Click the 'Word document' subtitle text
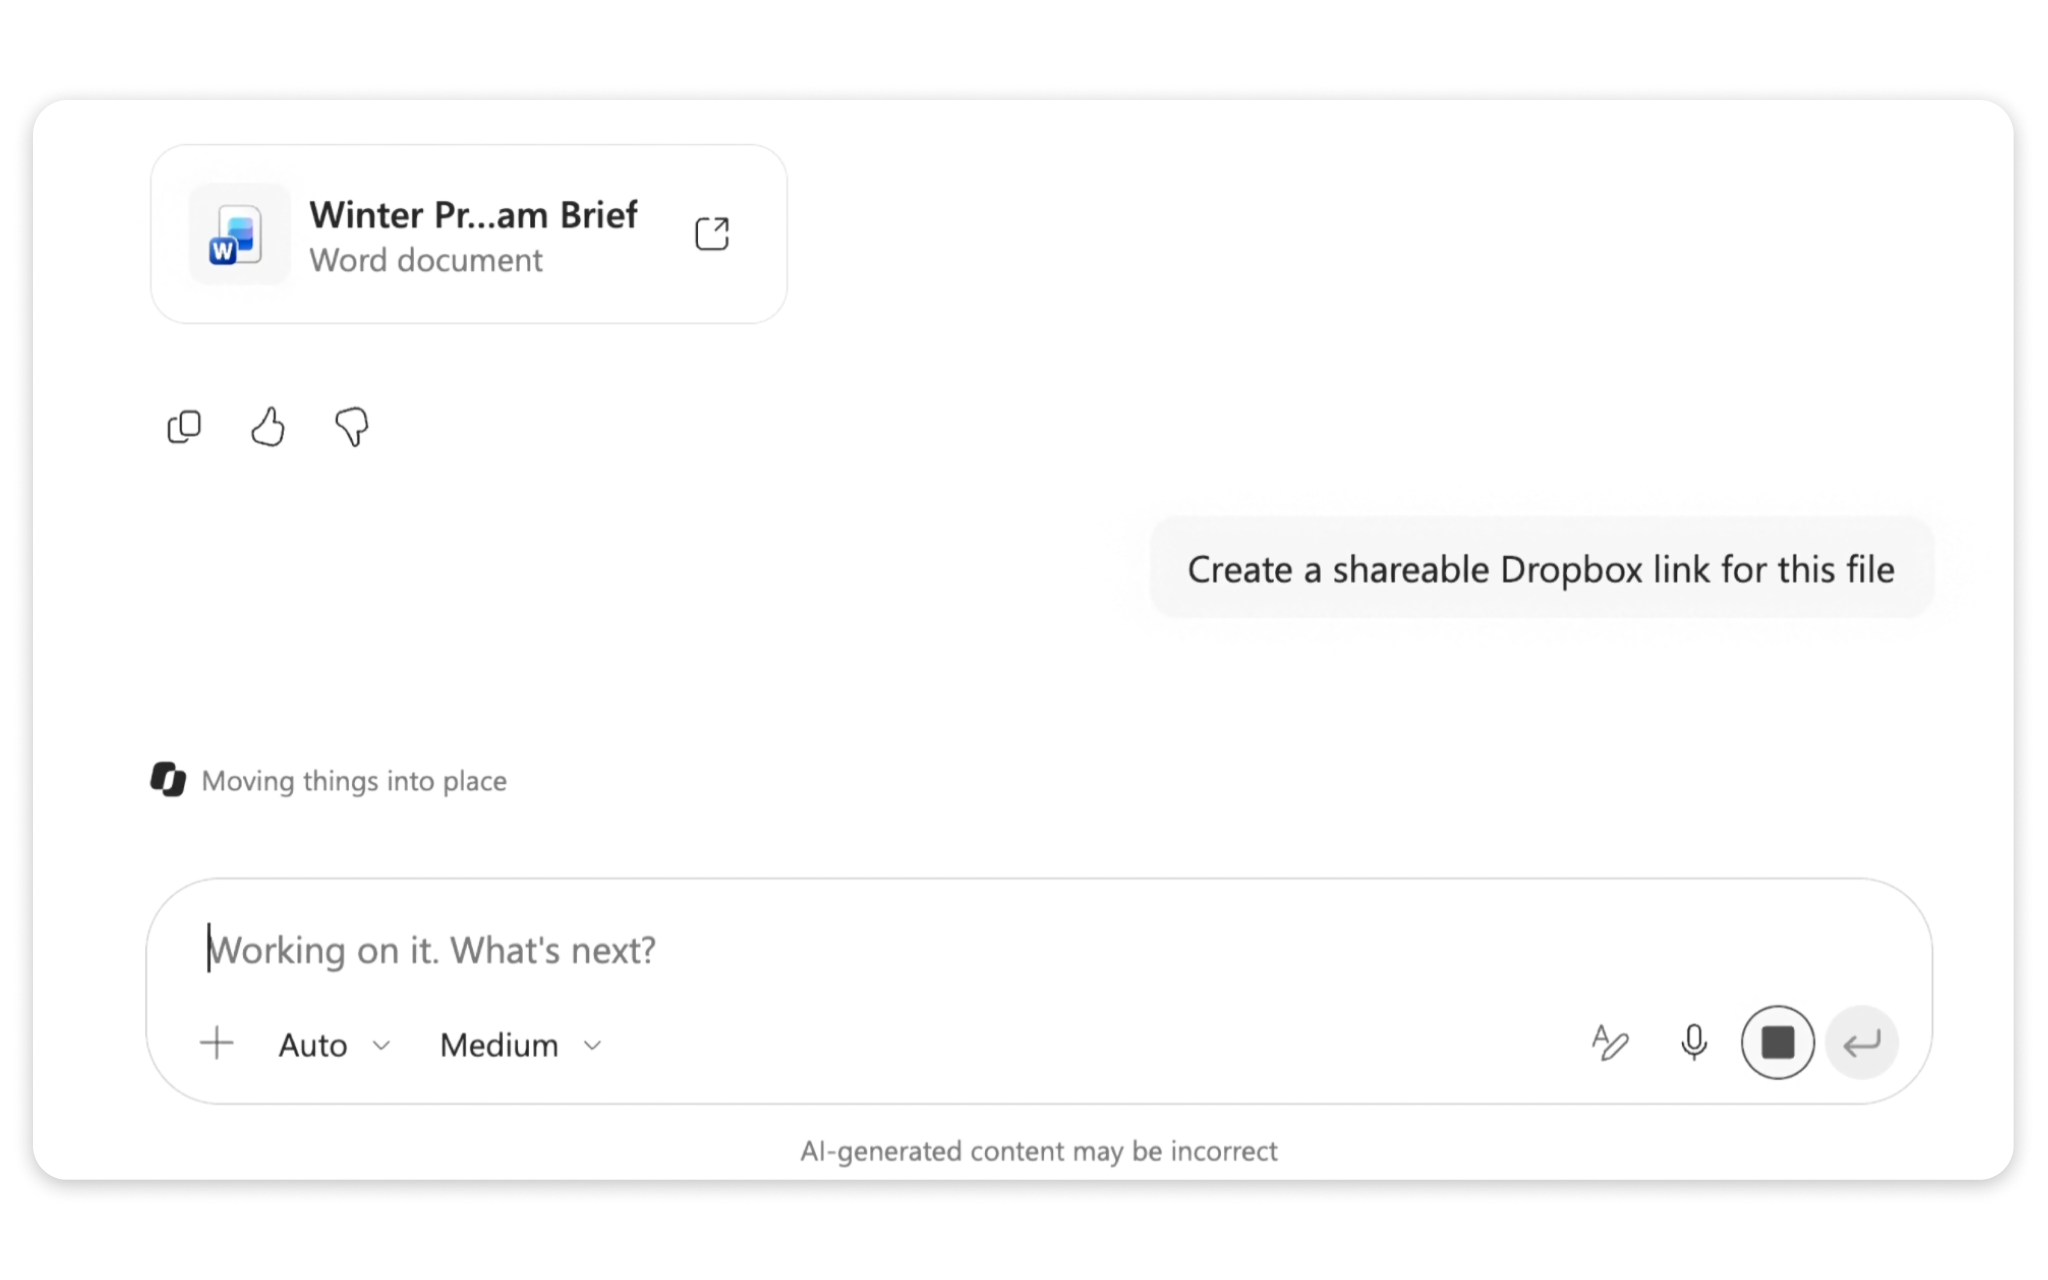Image resolution: width=2048 pixels, height=1280 pixels. (x=426, y=260)
